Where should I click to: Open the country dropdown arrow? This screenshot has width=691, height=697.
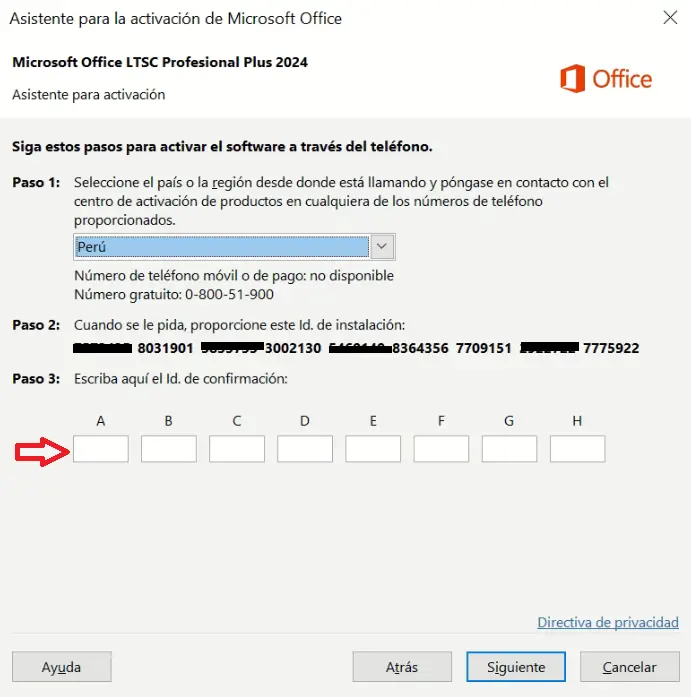pyautogui.click(x=383, y=246)
